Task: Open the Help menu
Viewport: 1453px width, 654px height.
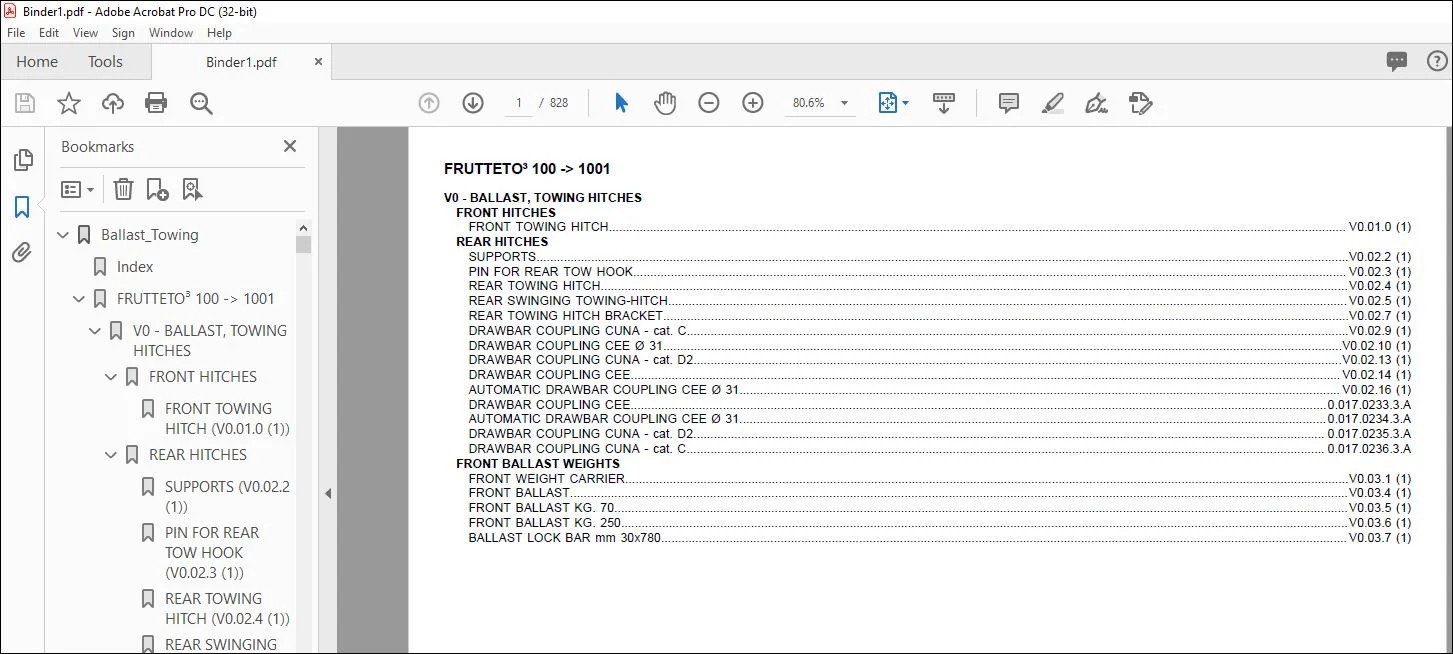Action: coord(219,33)
